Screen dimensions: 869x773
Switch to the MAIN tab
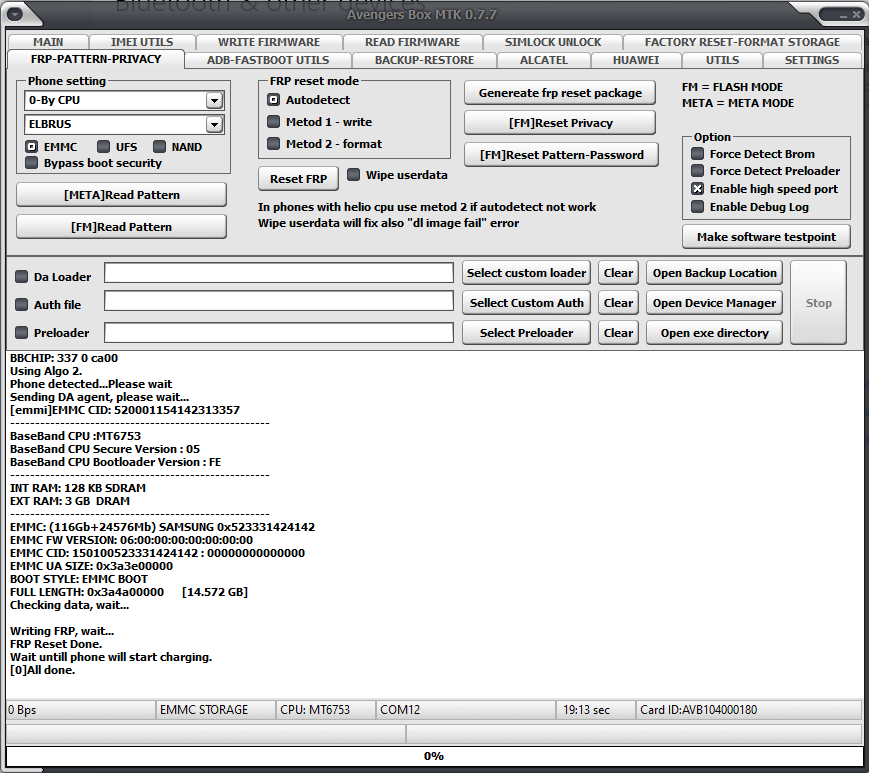(x=48, y=42)
